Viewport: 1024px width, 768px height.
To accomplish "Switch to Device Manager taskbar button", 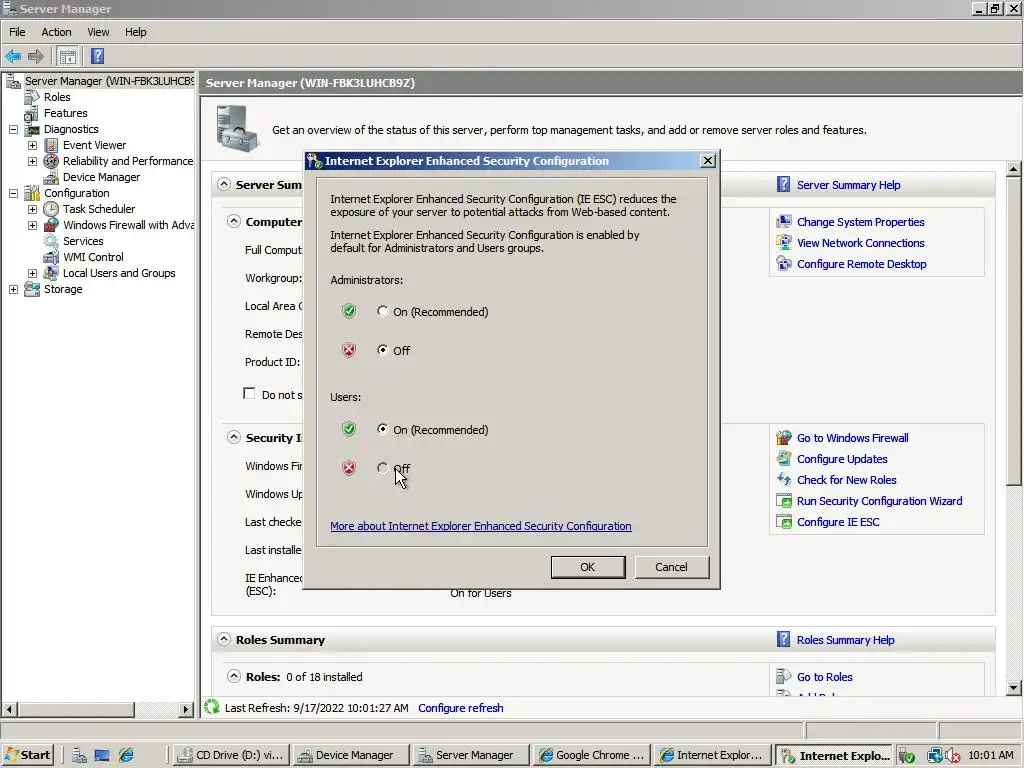I will (350, 756).
